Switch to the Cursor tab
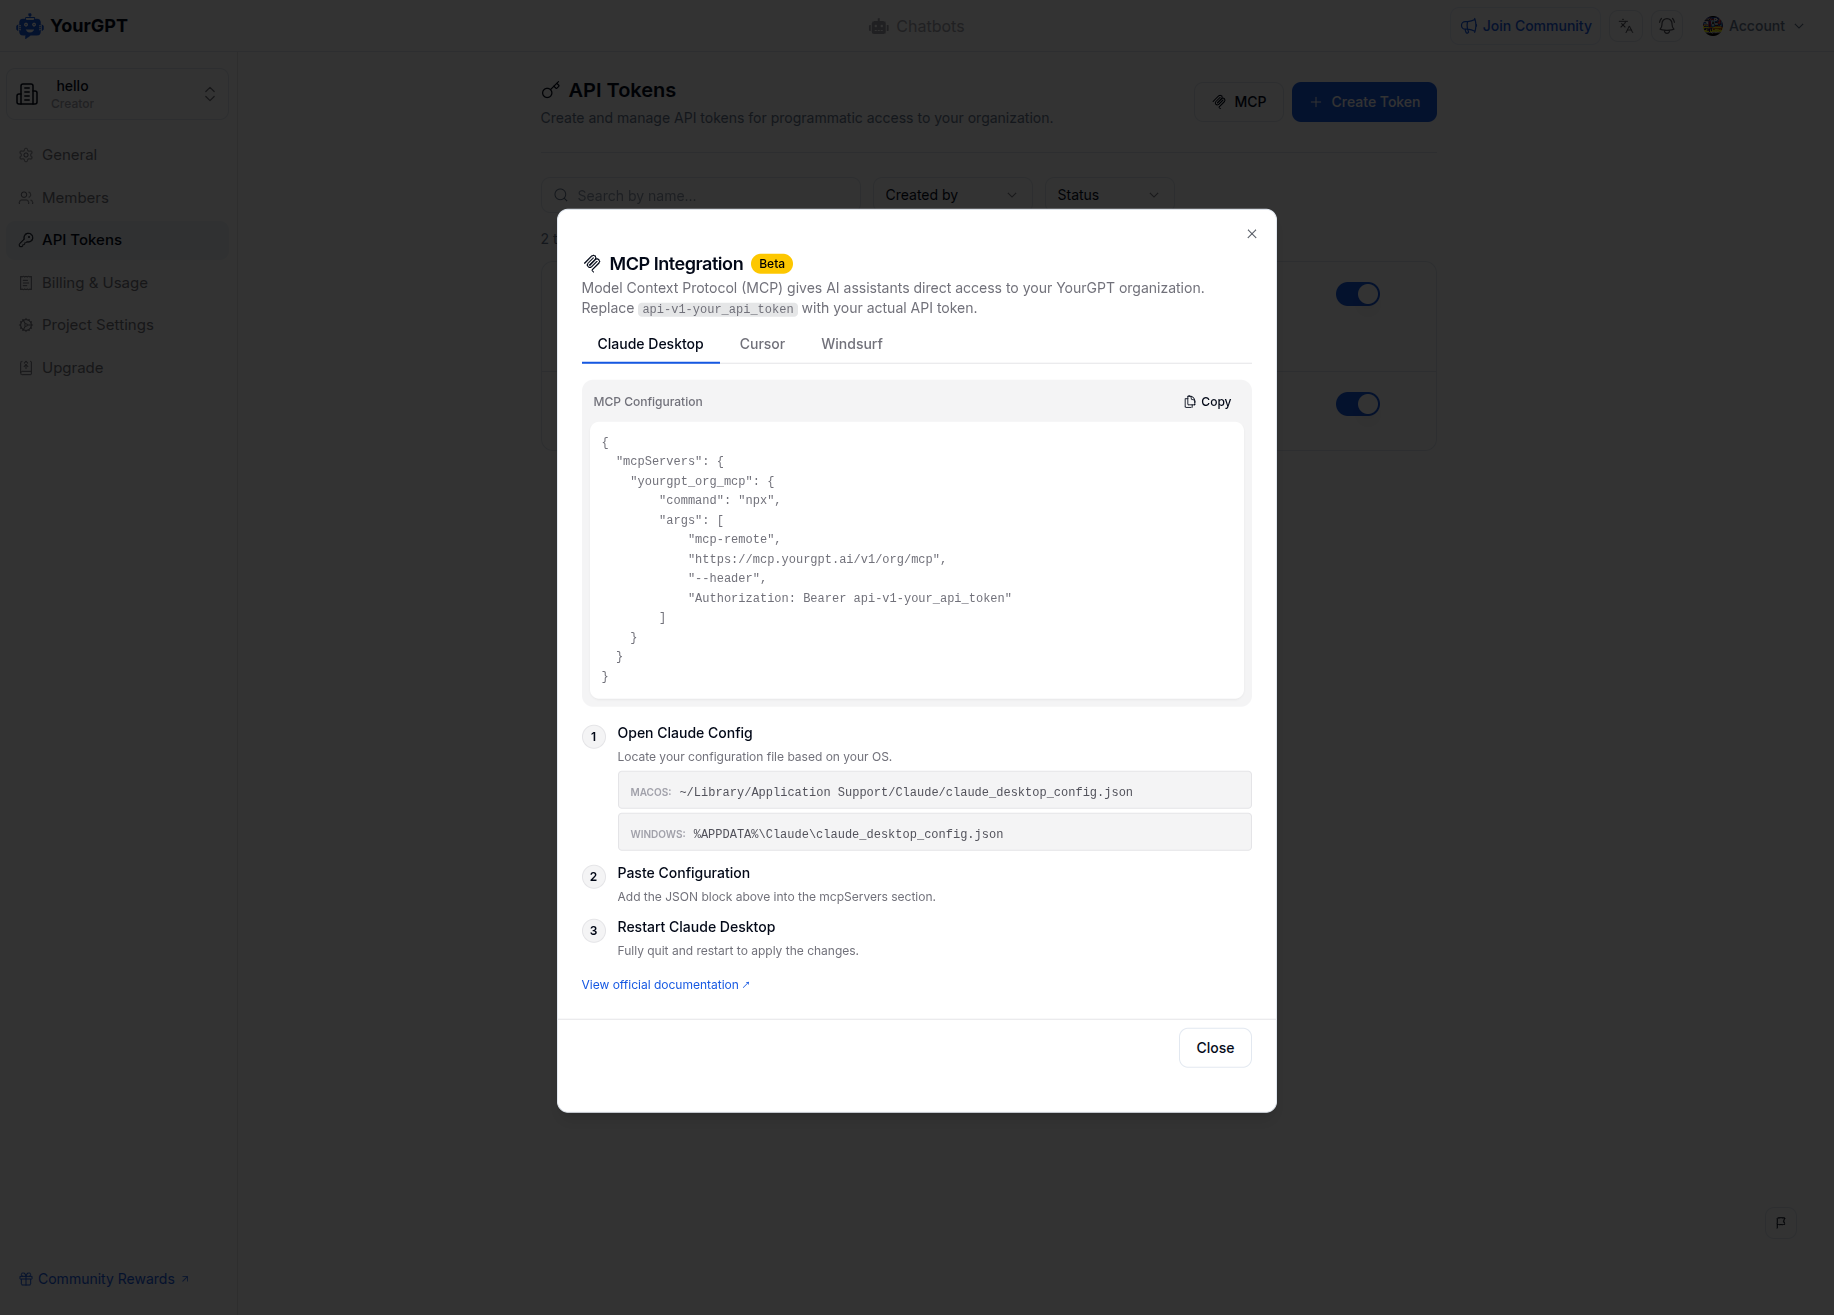Image resolution: width=1834 pixels, height=1315 pixels. 762,344
